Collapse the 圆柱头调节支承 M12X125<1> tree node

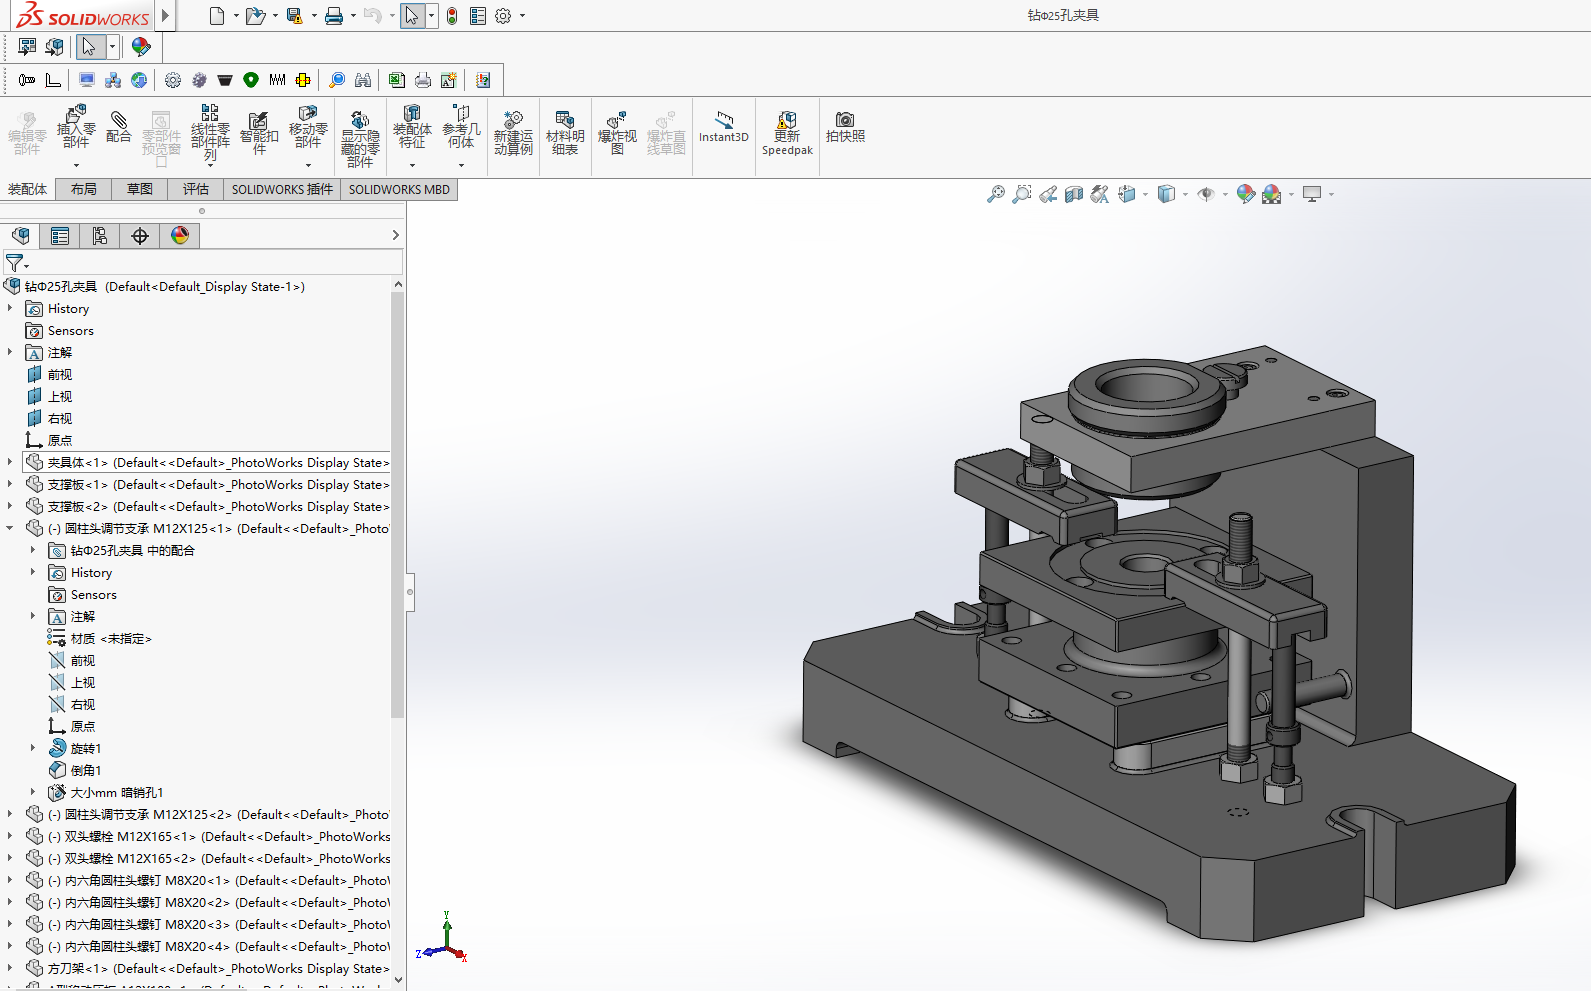pos(10,528)
